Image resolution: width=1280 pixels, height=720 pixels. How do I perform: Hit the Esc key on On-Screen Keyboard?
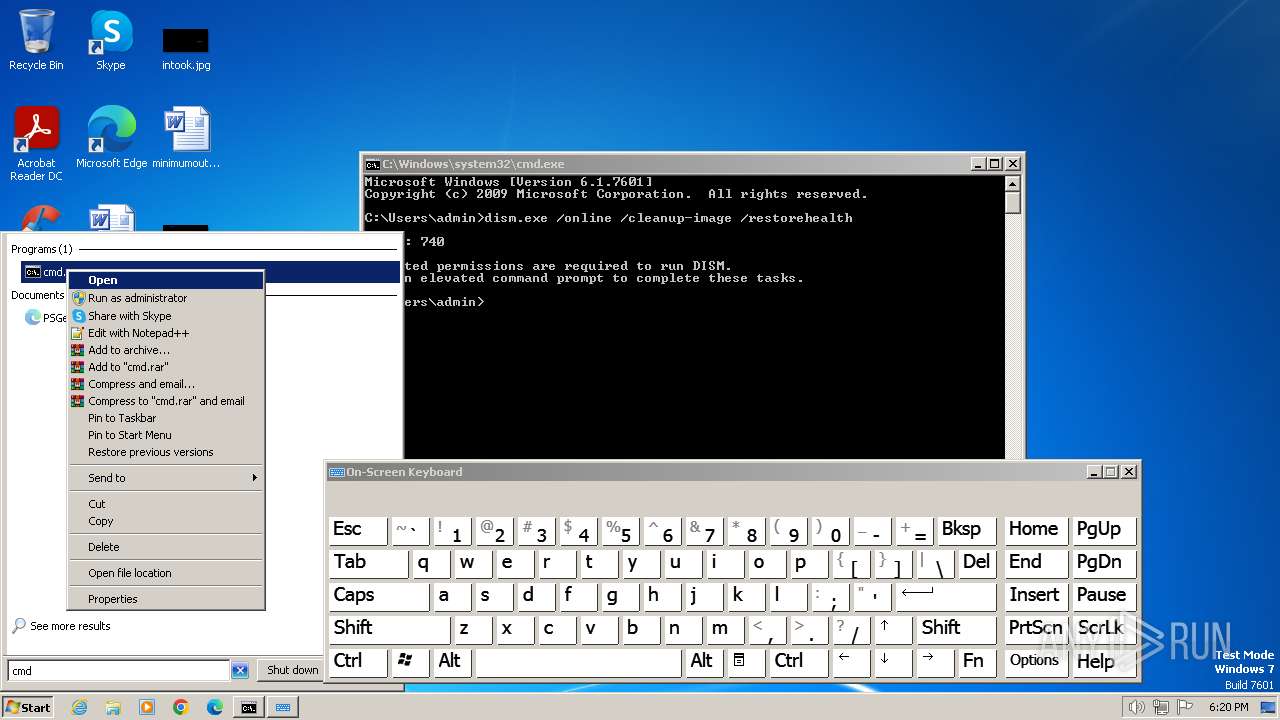(357, 530)
